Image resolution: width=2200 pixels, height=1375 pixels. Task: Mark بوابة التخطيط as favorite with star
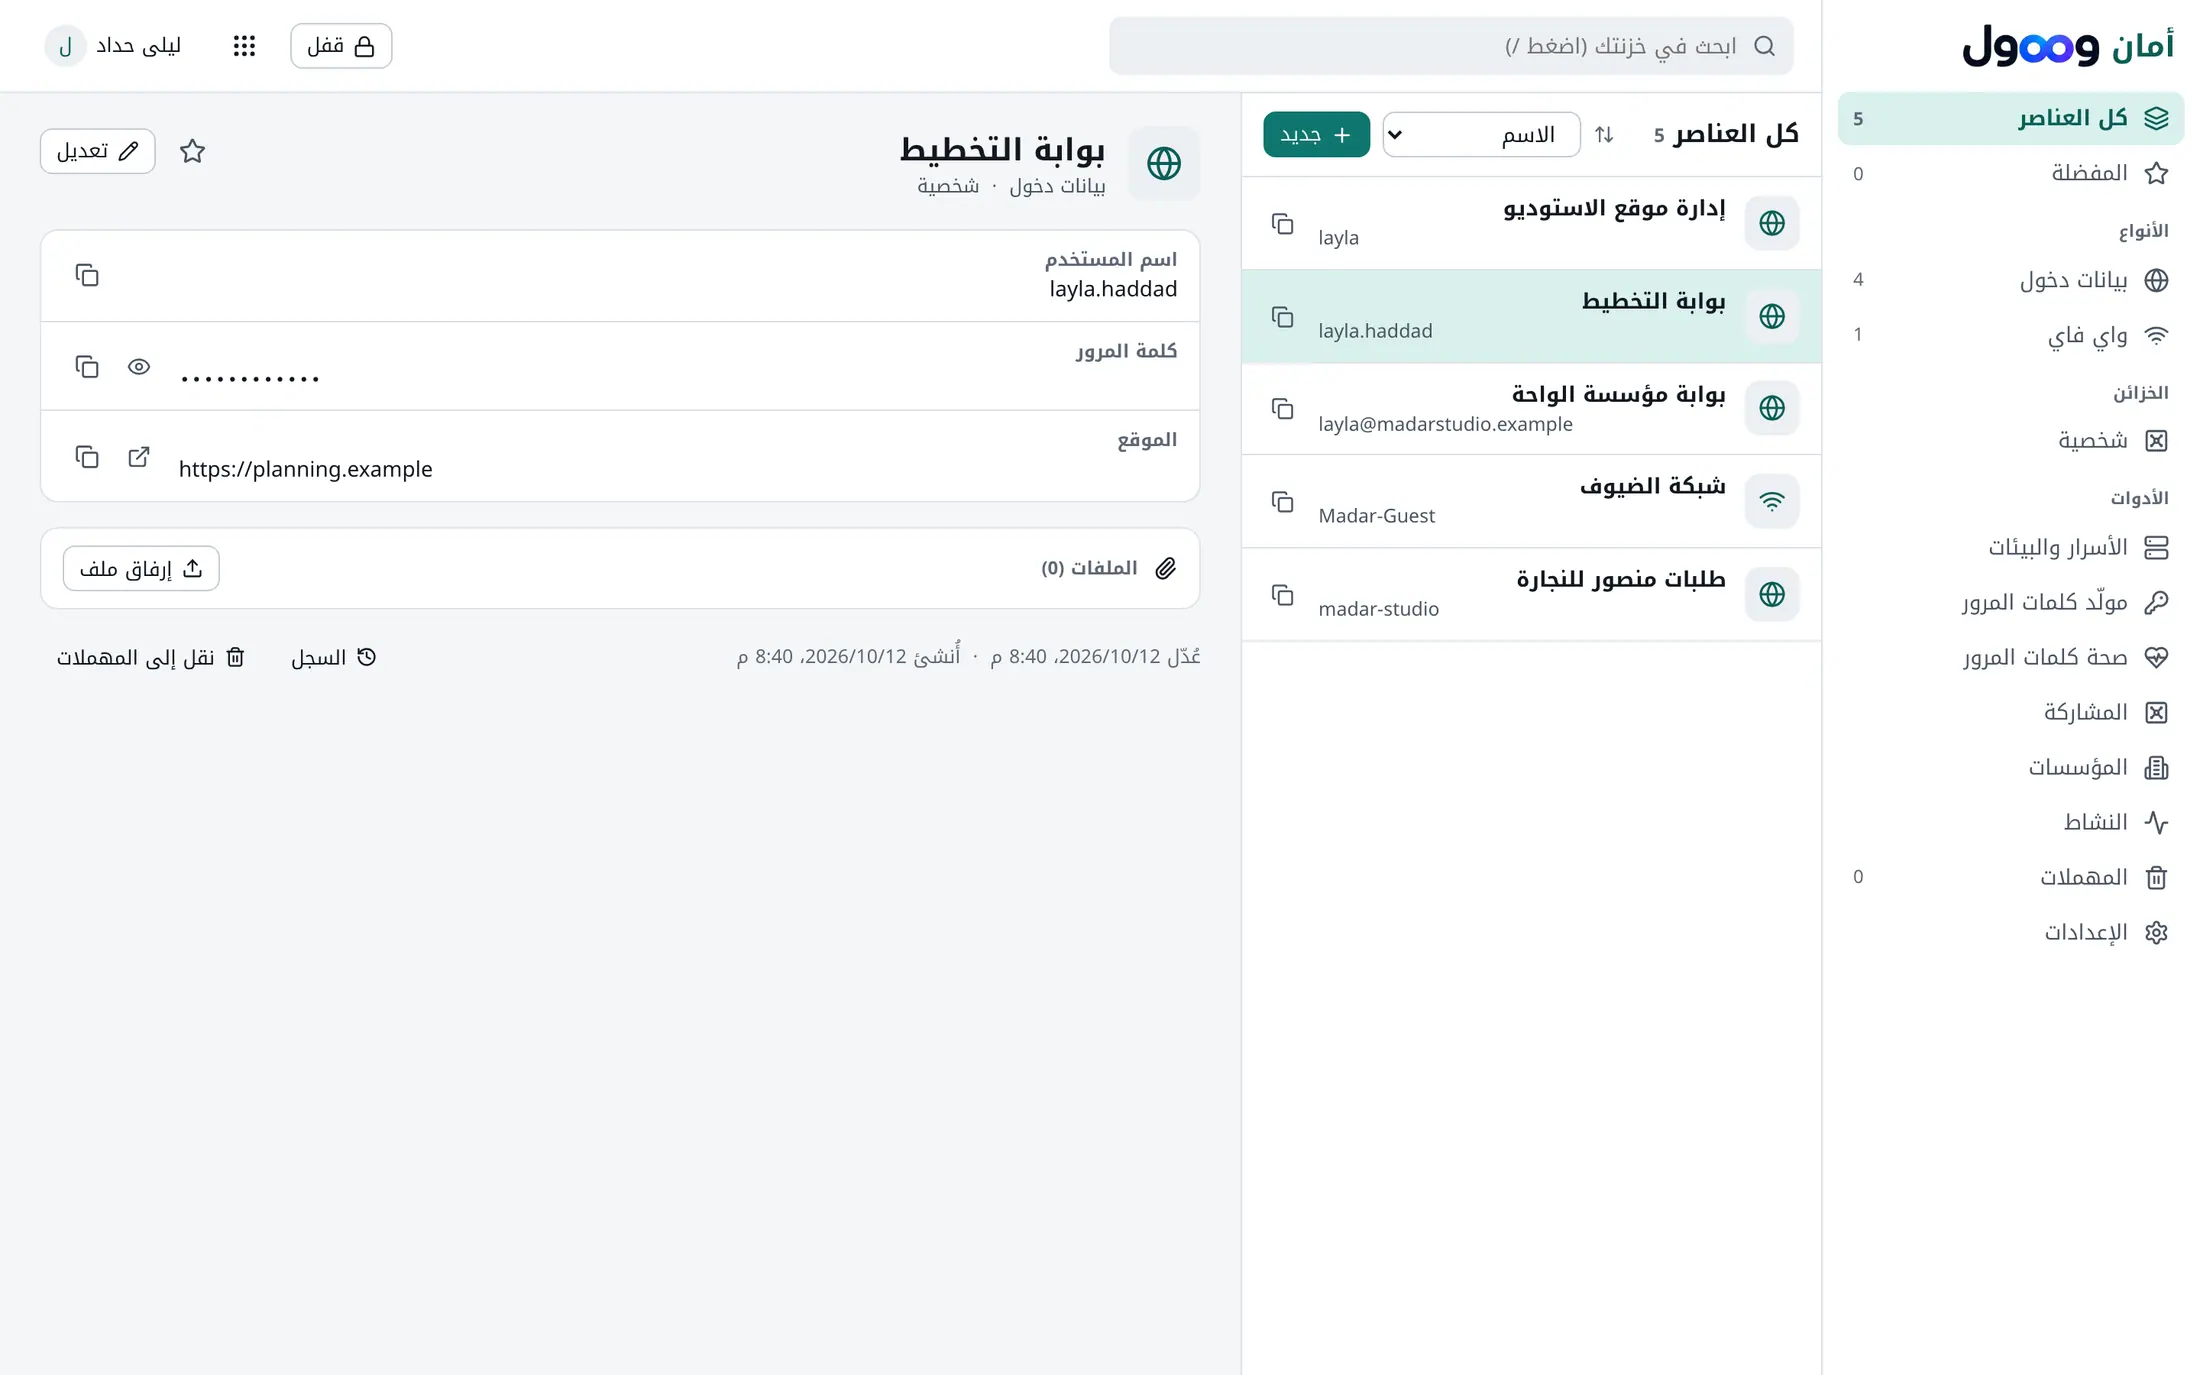(192, 151)
